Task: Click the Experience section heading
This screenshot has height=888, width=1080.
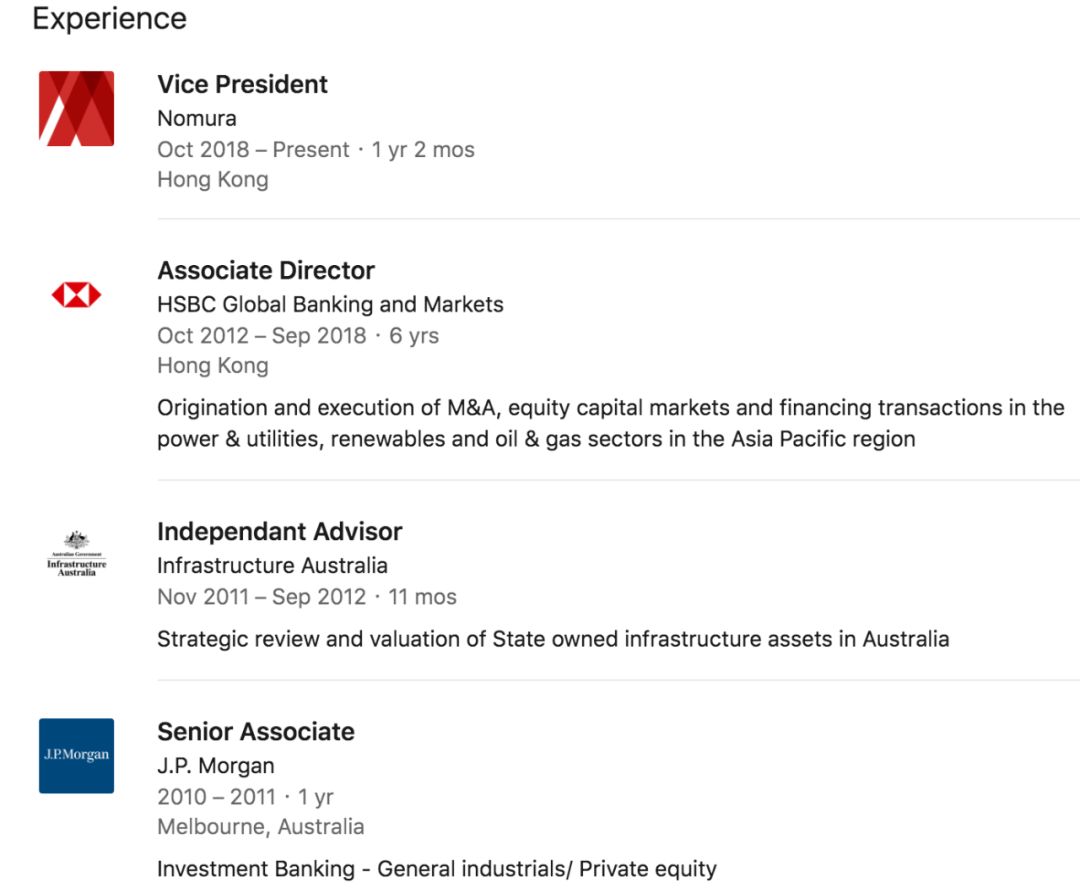Action: click(x=109, y=19)
